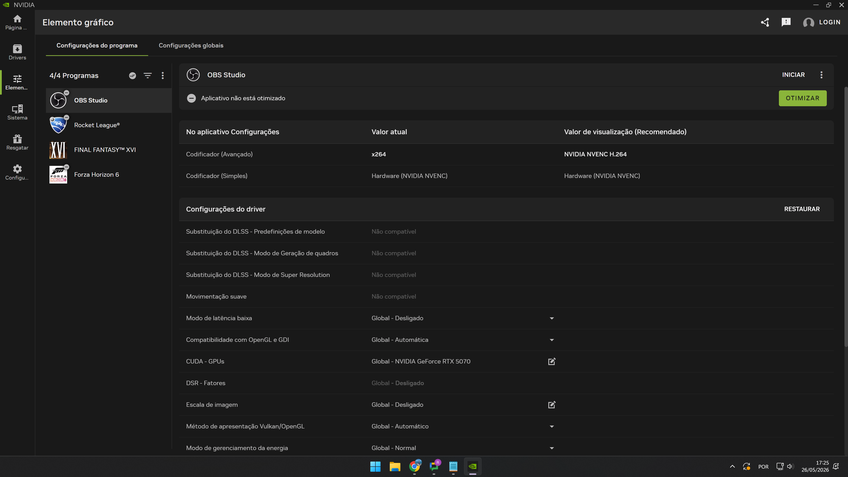Click Global - NVIDIA GeForce RTX 5070 value
Screen dimensions: 848x477
point(421,361)
